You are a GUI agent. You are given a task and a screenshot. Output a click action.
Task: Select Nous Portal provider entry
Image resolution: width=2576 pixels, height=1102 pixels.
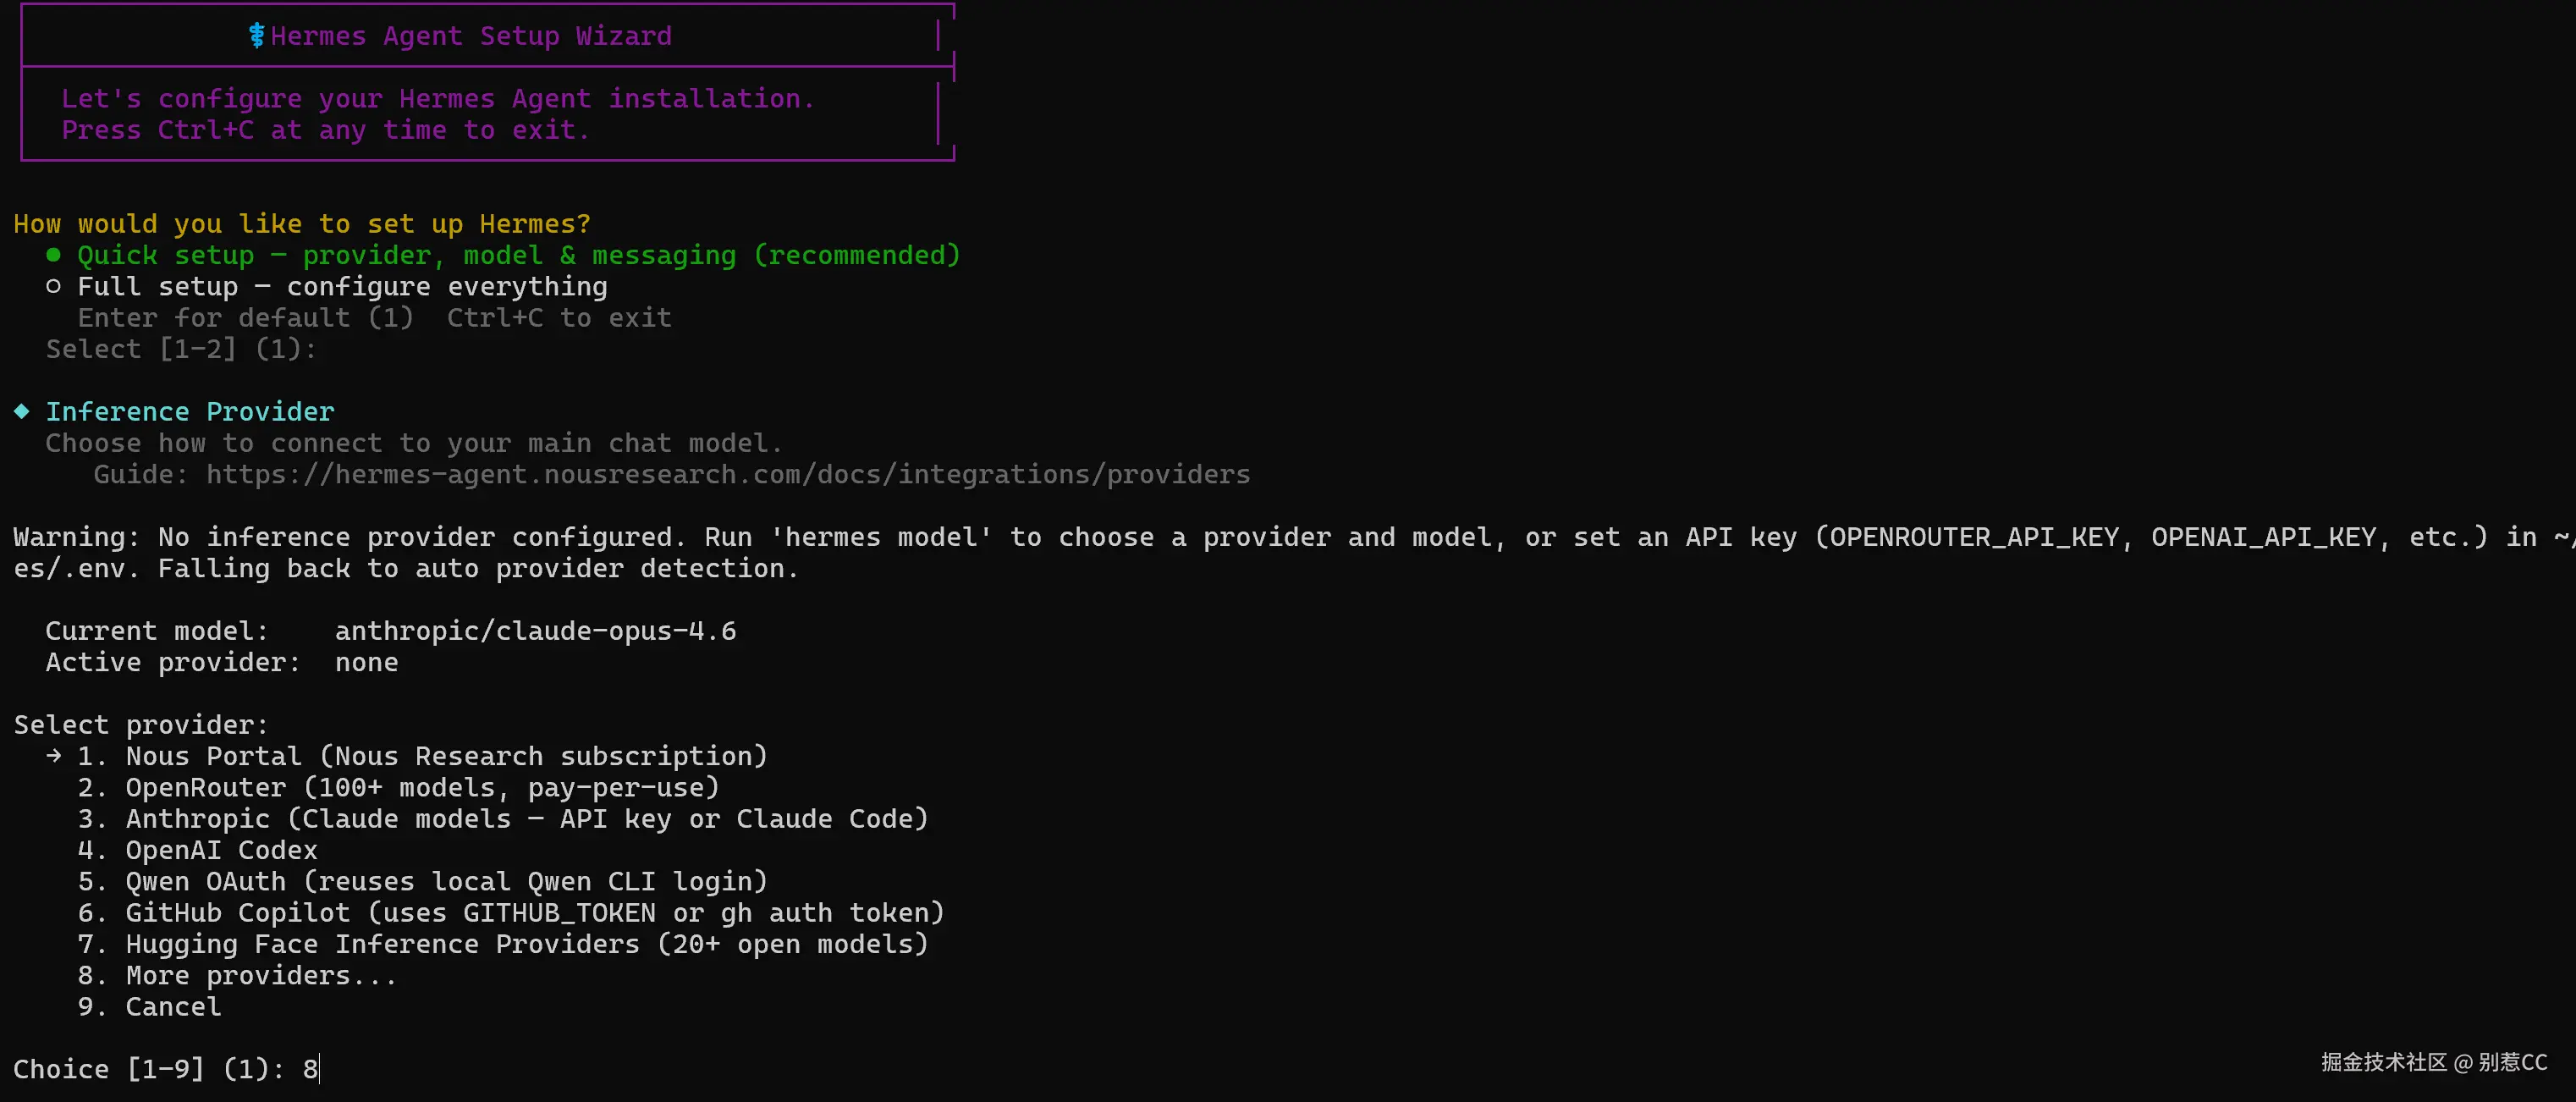[422, 757]
